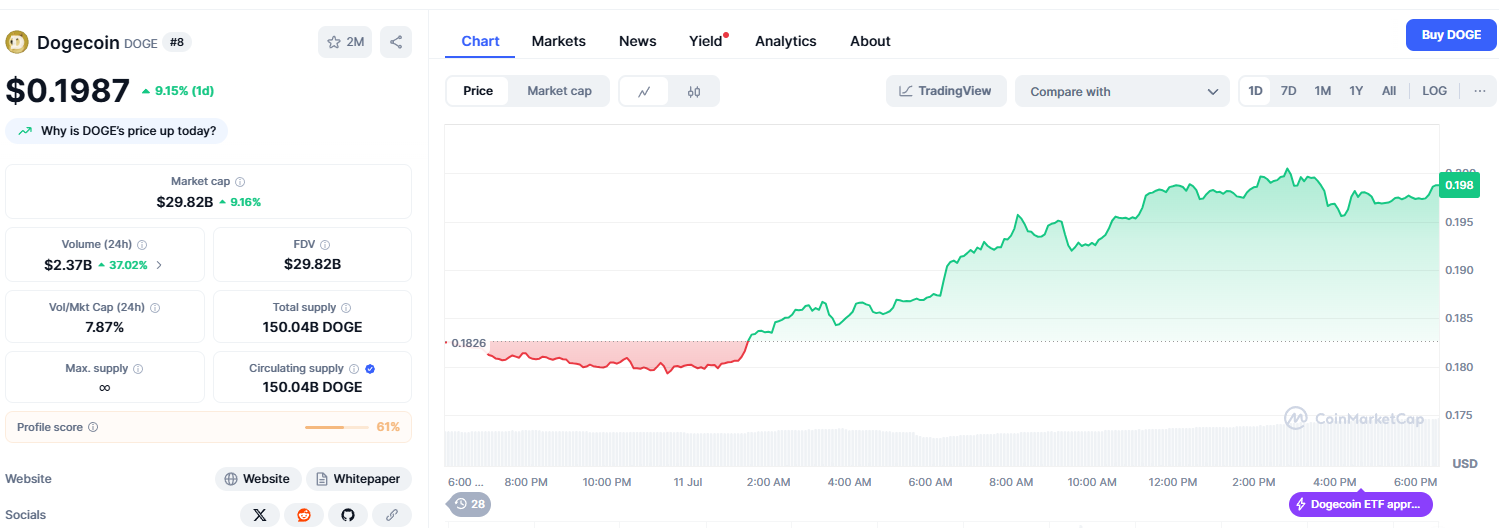Select 1Y time range

[x=1356, y=91]
